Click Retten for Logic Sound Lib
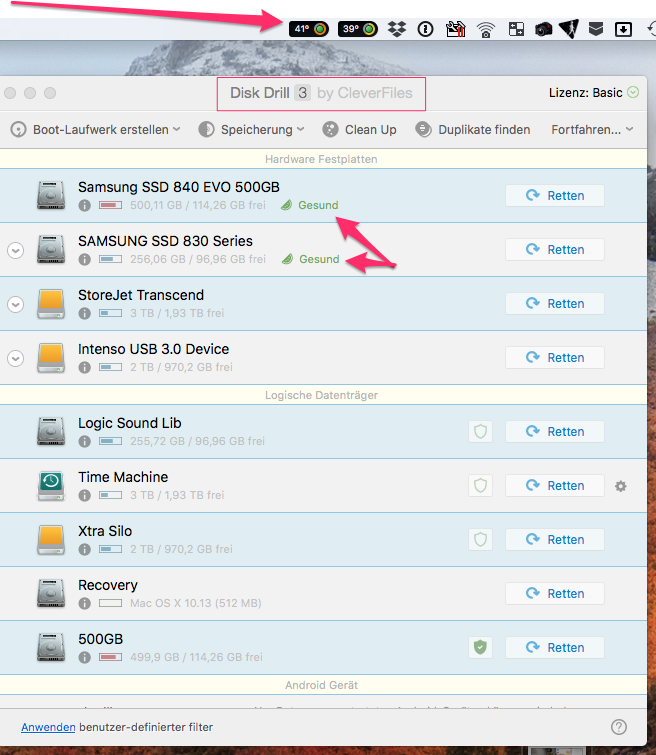Screen dimensions: 656x755 coord(555,431)
